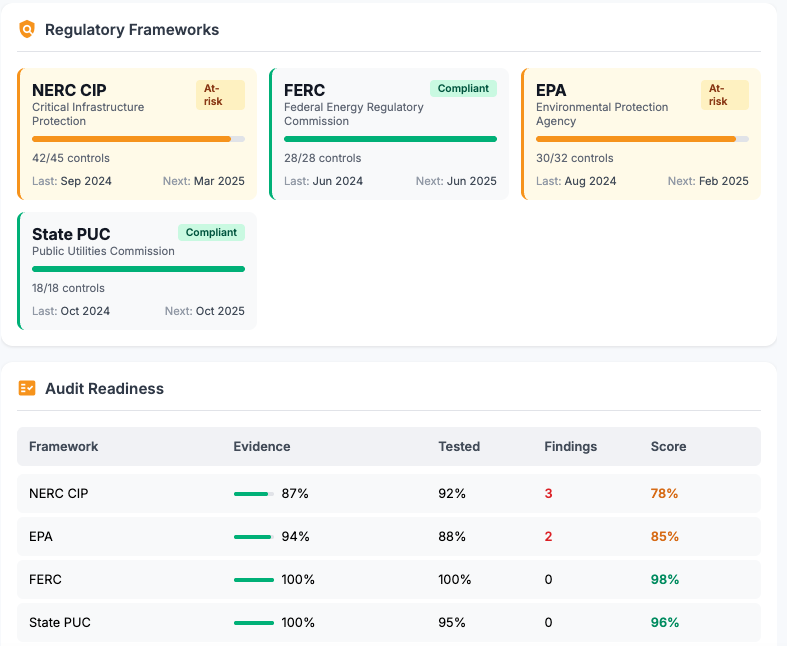787x646 pixels.
Task: Click the NERC CIP At-risk badge
Action: tap(220, 95)
